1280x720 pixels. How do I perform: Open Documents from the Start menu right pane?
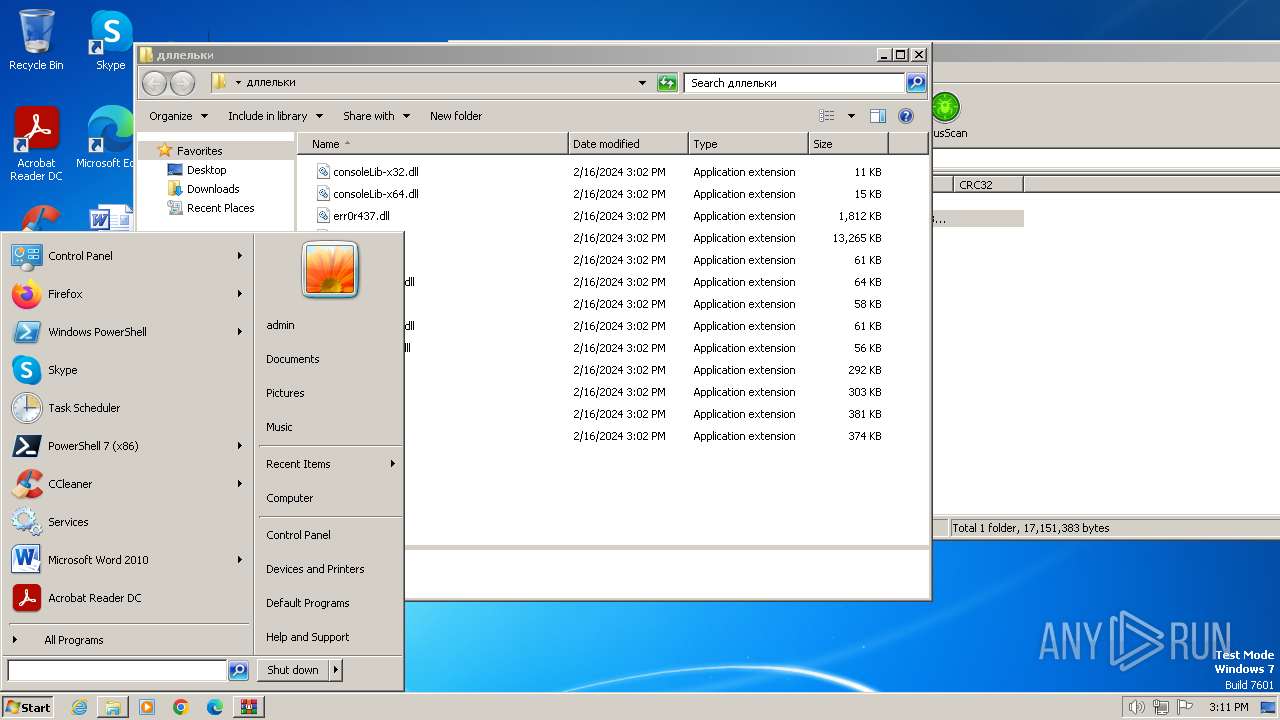click(x=330, y=359)
